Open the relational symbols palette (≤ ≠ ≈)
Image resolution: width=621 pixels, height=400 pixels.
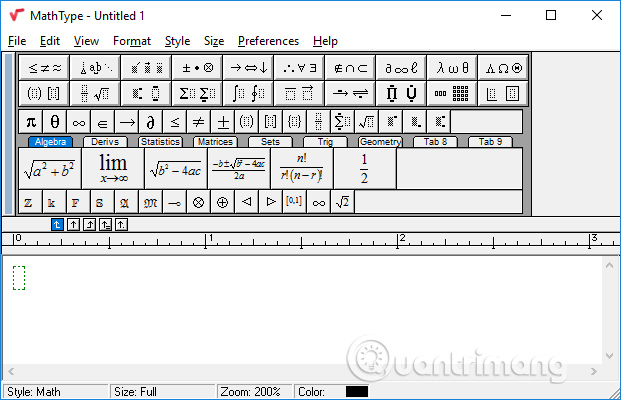(44, 68)
